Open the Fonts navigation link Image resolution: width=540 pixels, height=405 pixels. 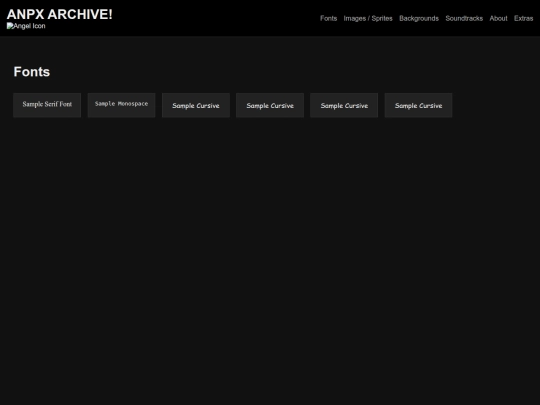pyautogui.click(x=328, y=18)
